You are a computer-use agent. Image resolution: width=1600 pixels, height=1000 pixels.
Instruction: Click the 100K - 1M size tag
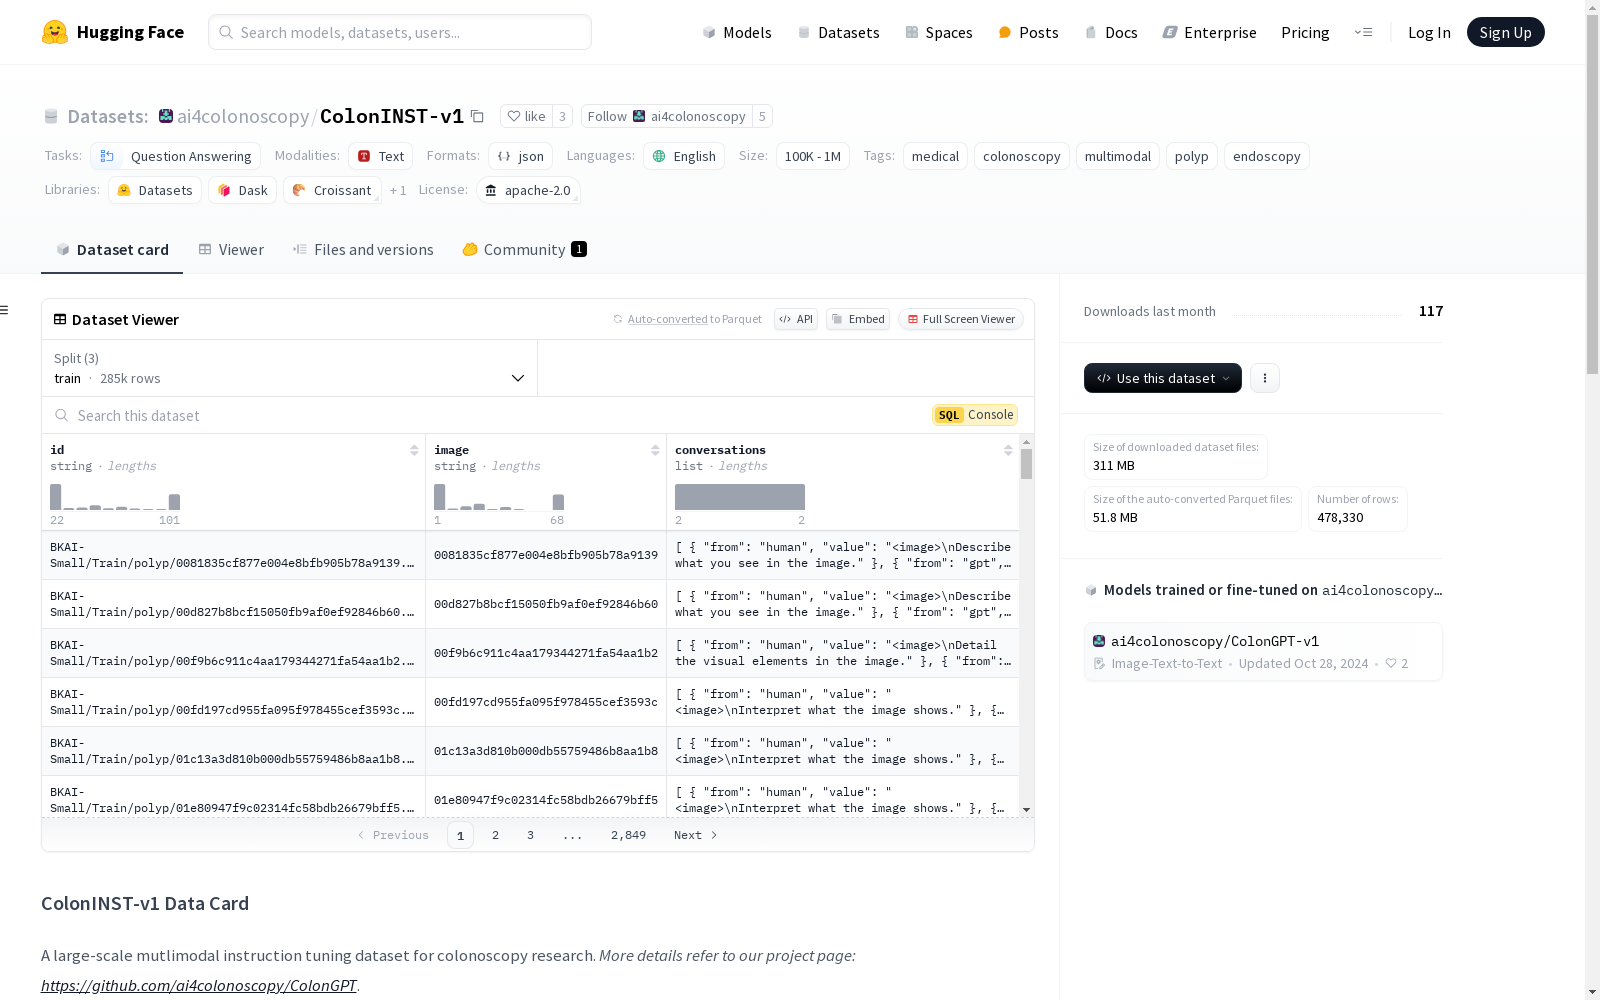tap(812, 156)
